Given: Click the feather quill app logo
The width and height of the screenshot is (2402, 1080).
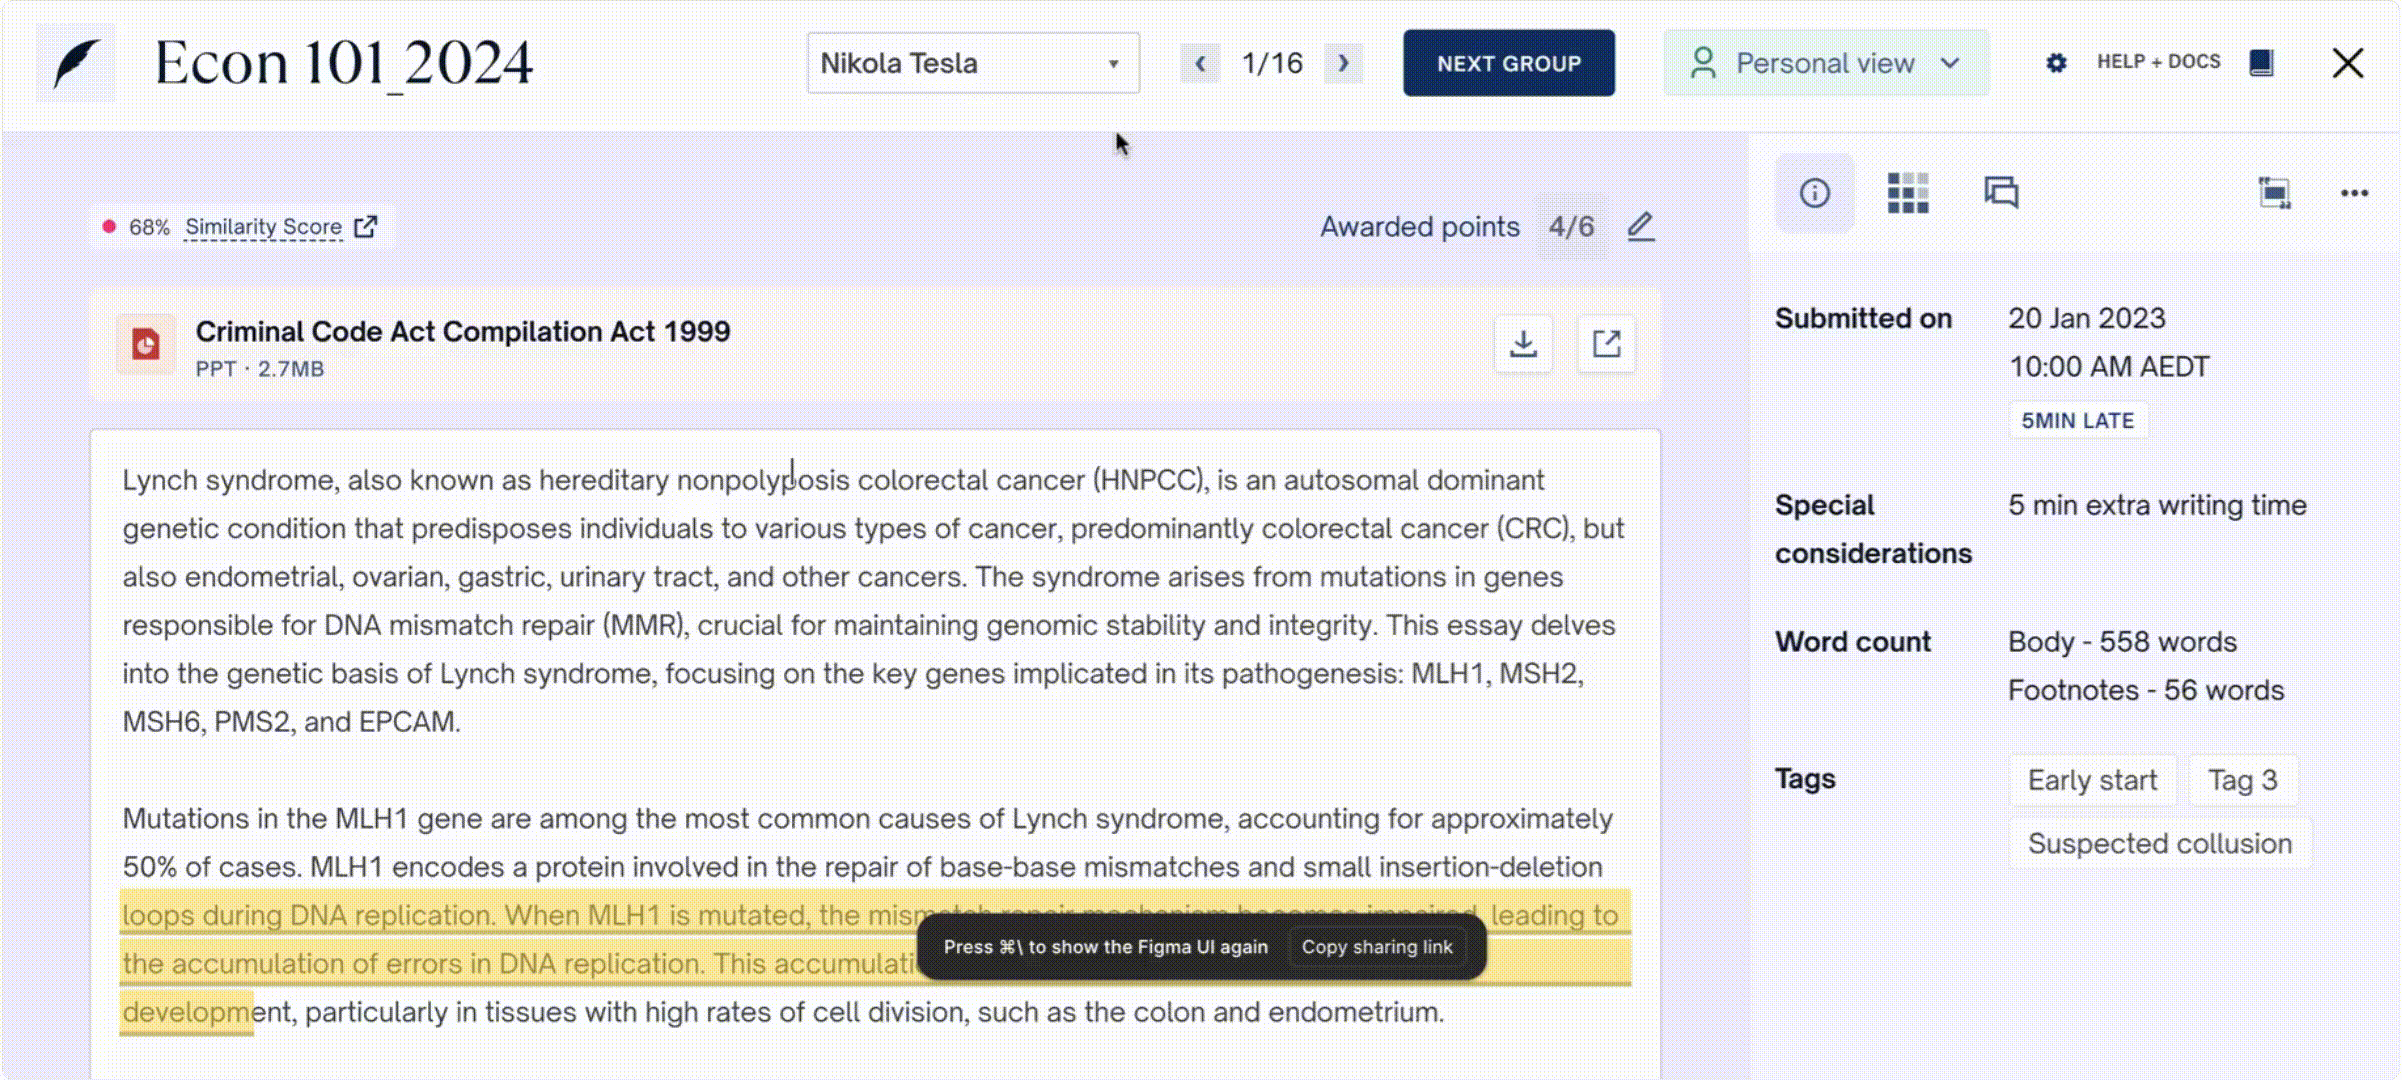Looking at the screenshot, I should tap(76, 63).
